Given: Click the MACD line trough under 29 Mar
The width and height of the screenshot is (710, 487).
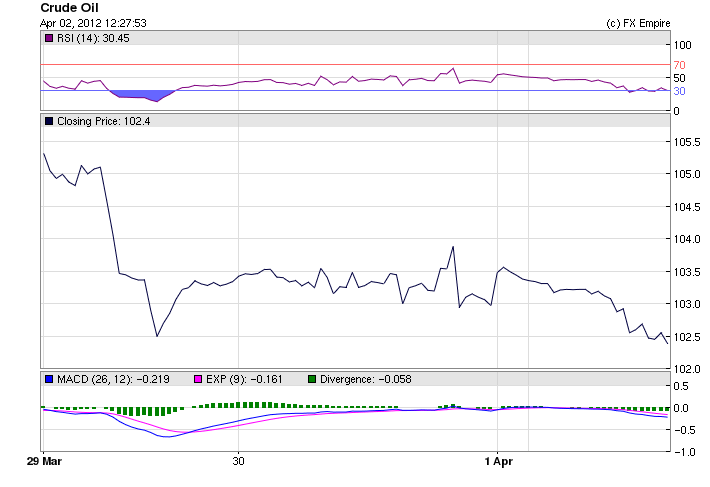Looking at the screenshot, I should [x=166, y=437].
